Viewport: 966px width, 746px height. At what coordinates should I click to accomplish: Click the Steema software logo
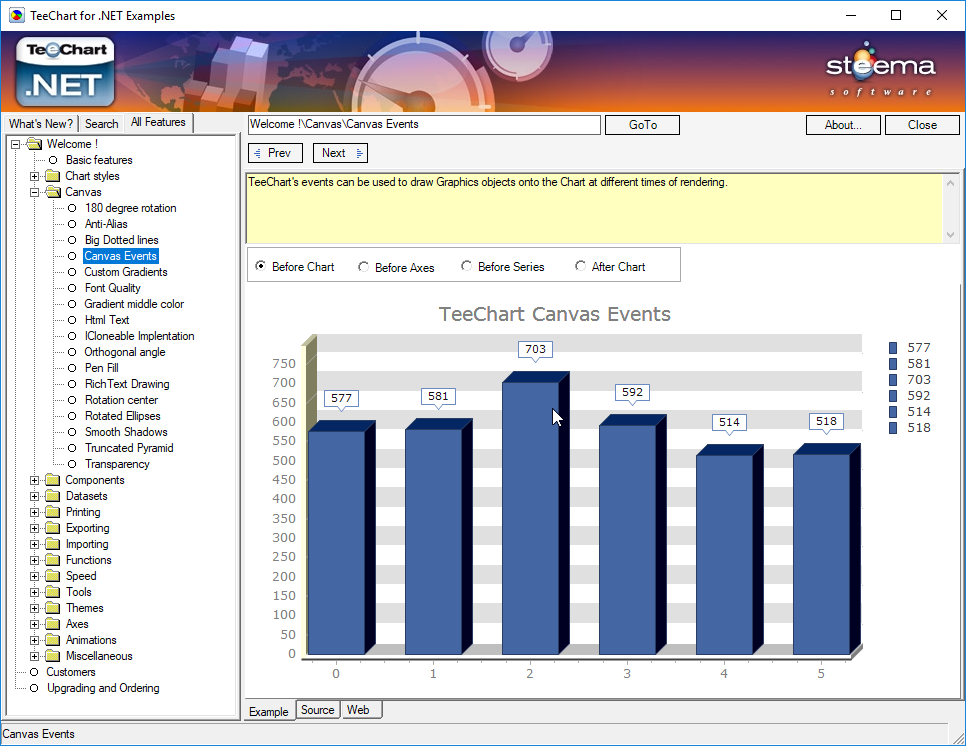pos(881,69)
